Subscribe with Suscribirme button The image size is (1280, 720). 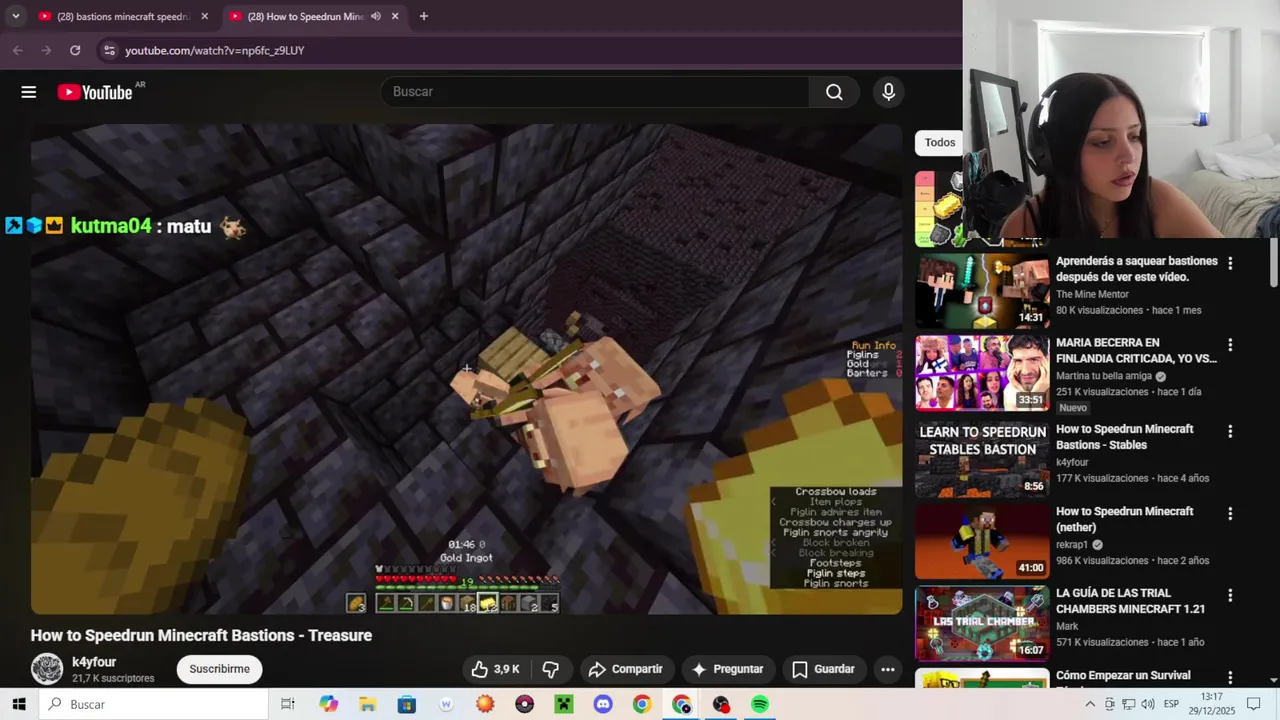pyautogui.click(x=219, y=669)
